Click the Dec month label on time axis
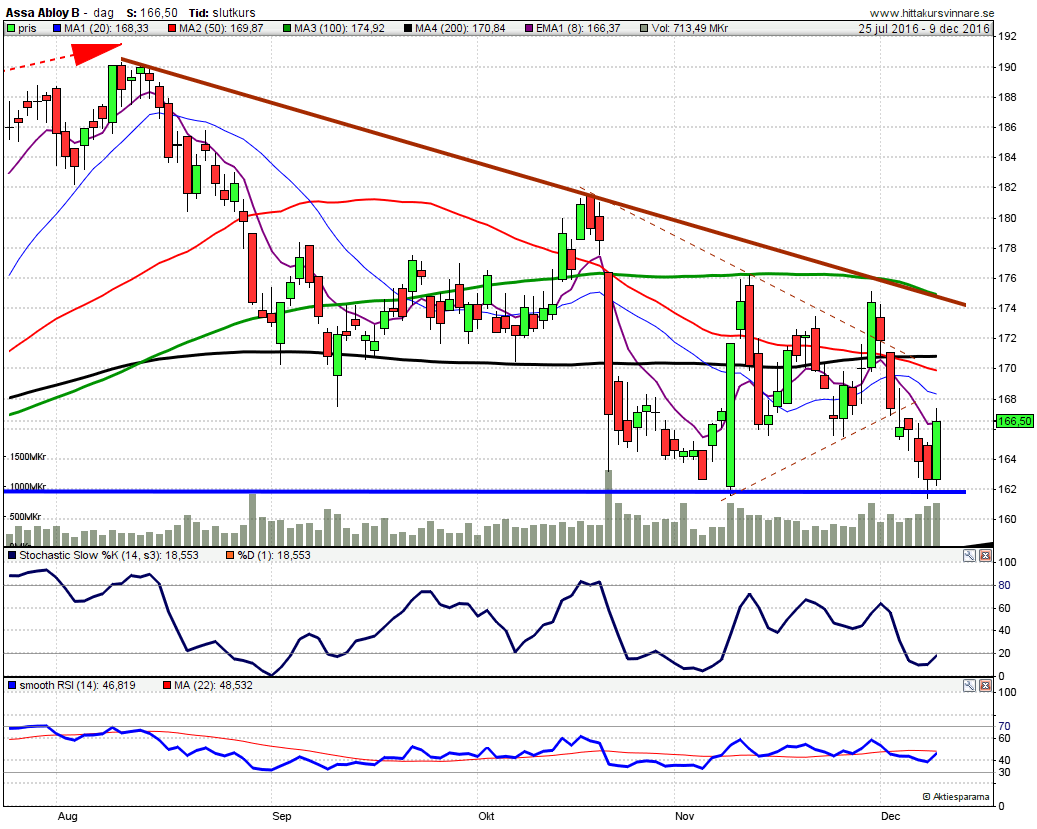Image resolution: width=1037 pixels, height=829 pixels. click(890, 816)
